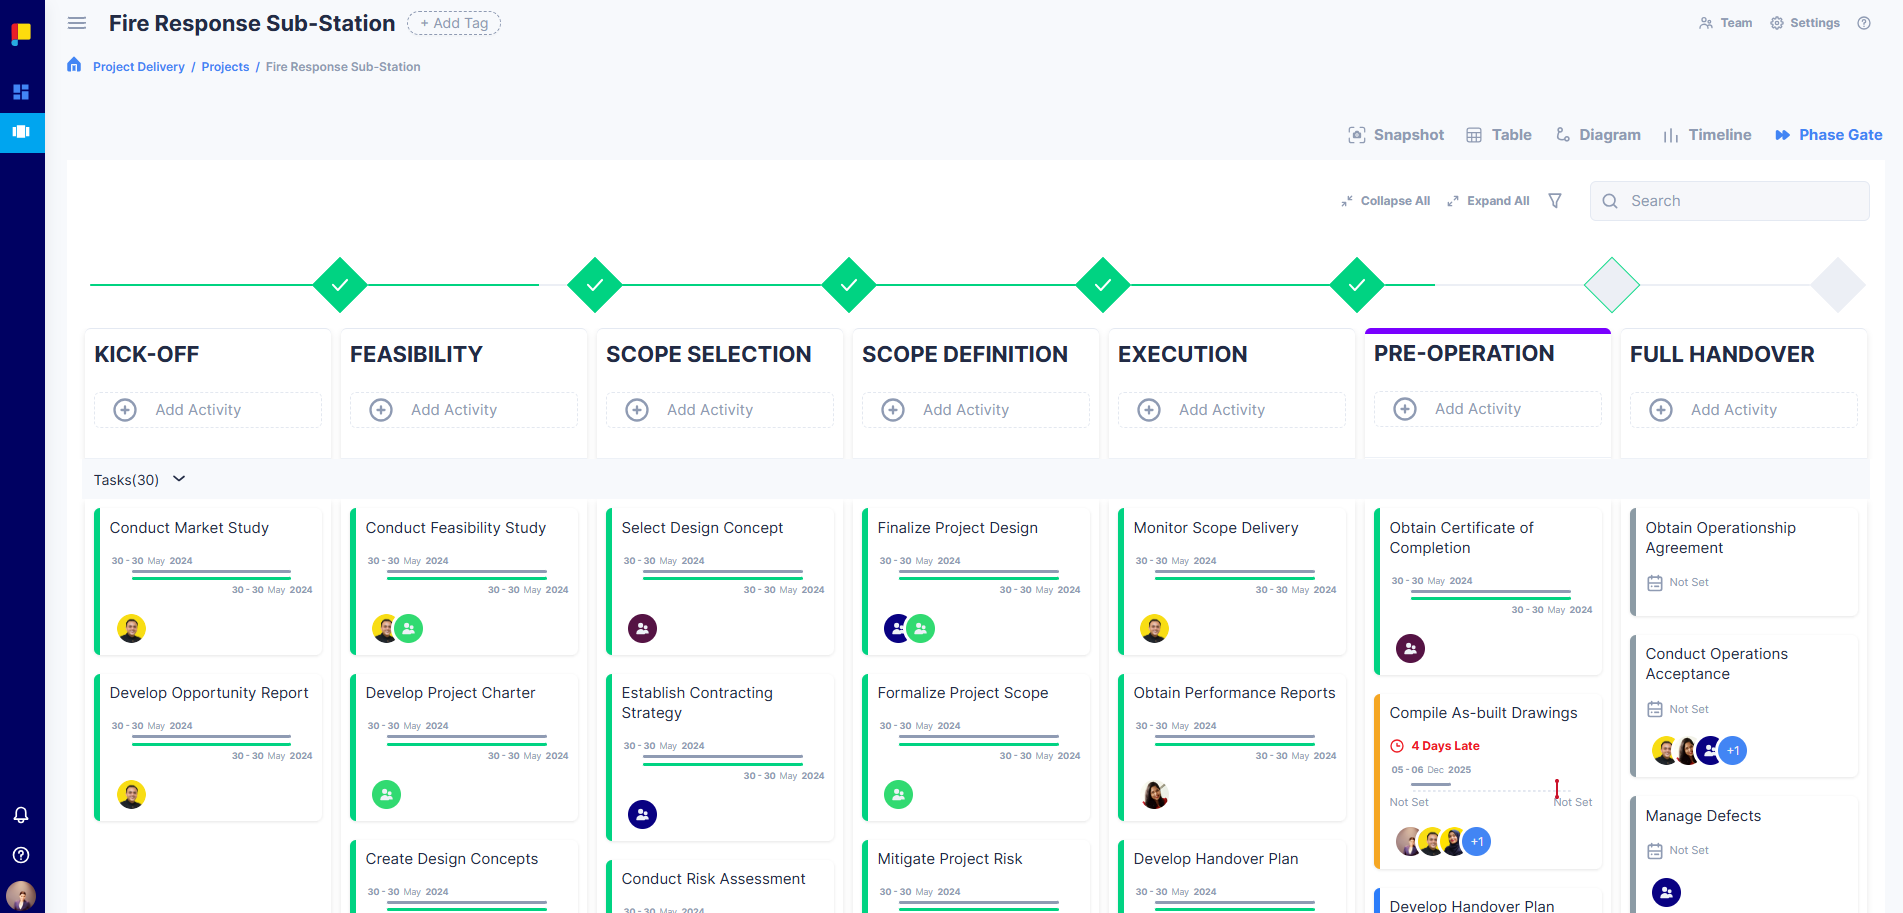Click the filter funnel icon
The height and width of the screenshot is (913, 1903).
point(1555,201)
